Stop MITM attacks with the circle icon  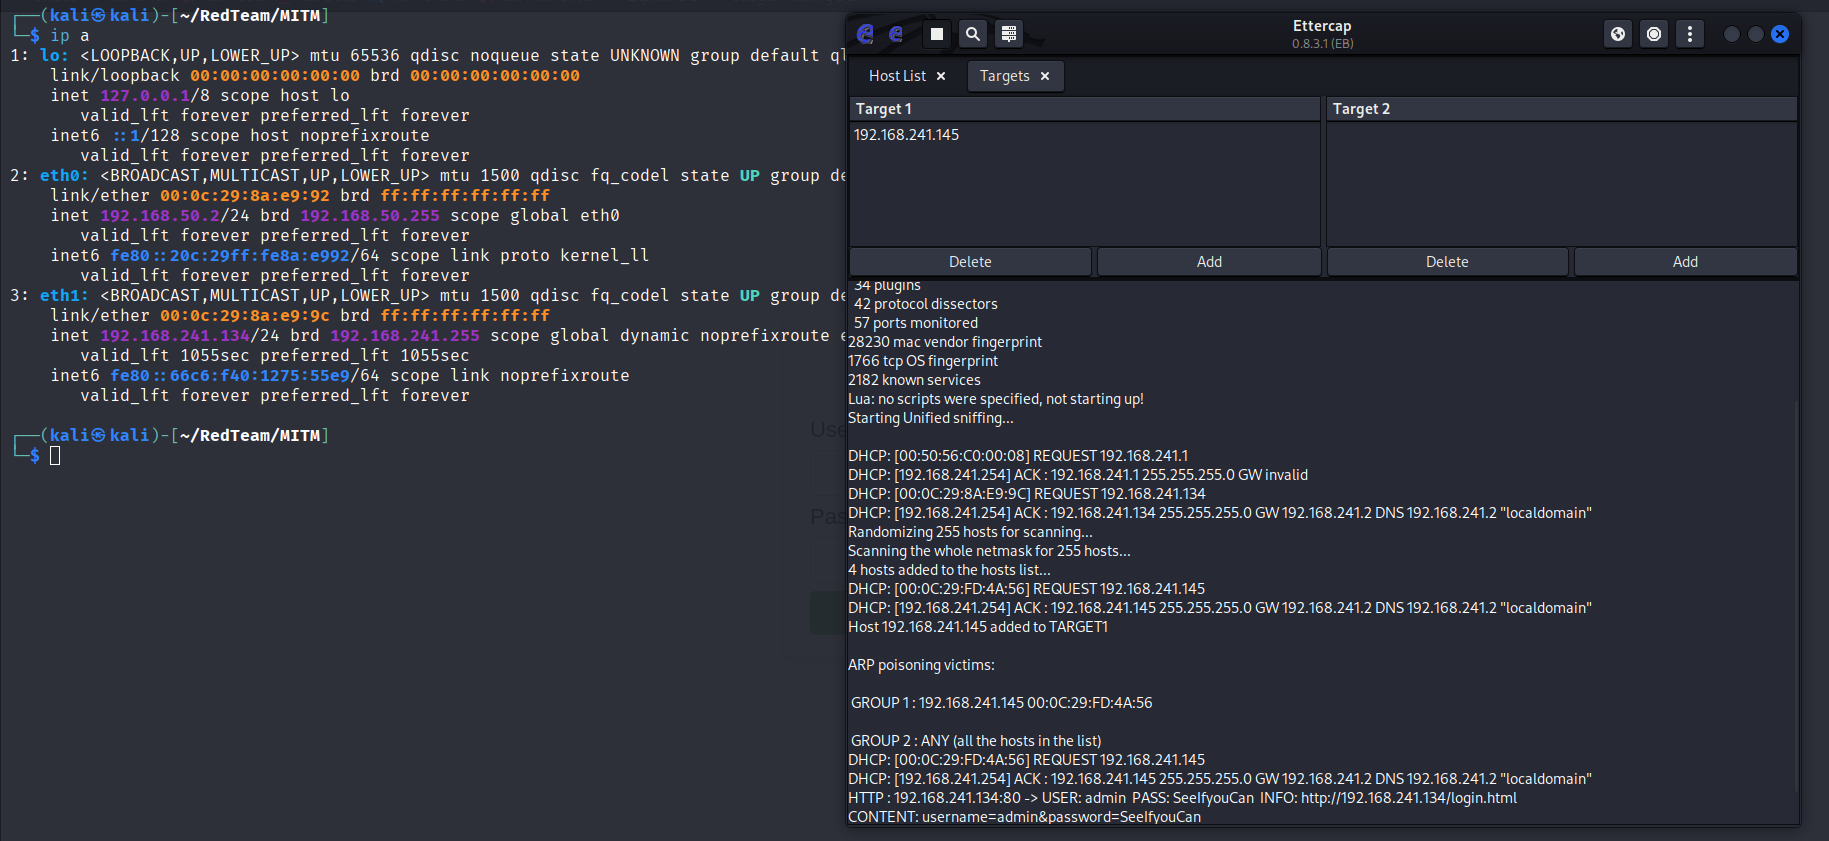(x=1654, y=34)
